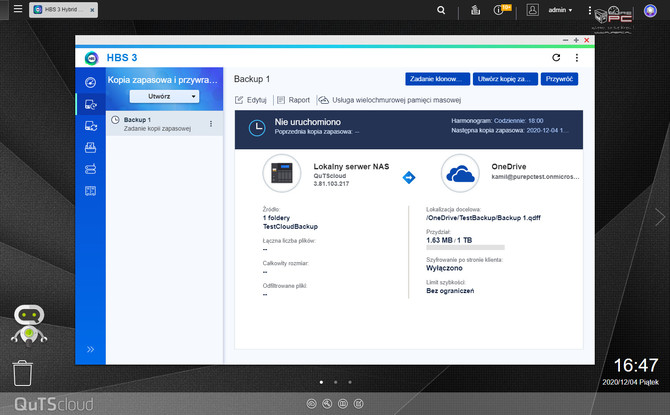Image resolution: width=670 pixels, height=415 pixels.
Task: Open HBS 3 more options menu
Action: [577, 58]
